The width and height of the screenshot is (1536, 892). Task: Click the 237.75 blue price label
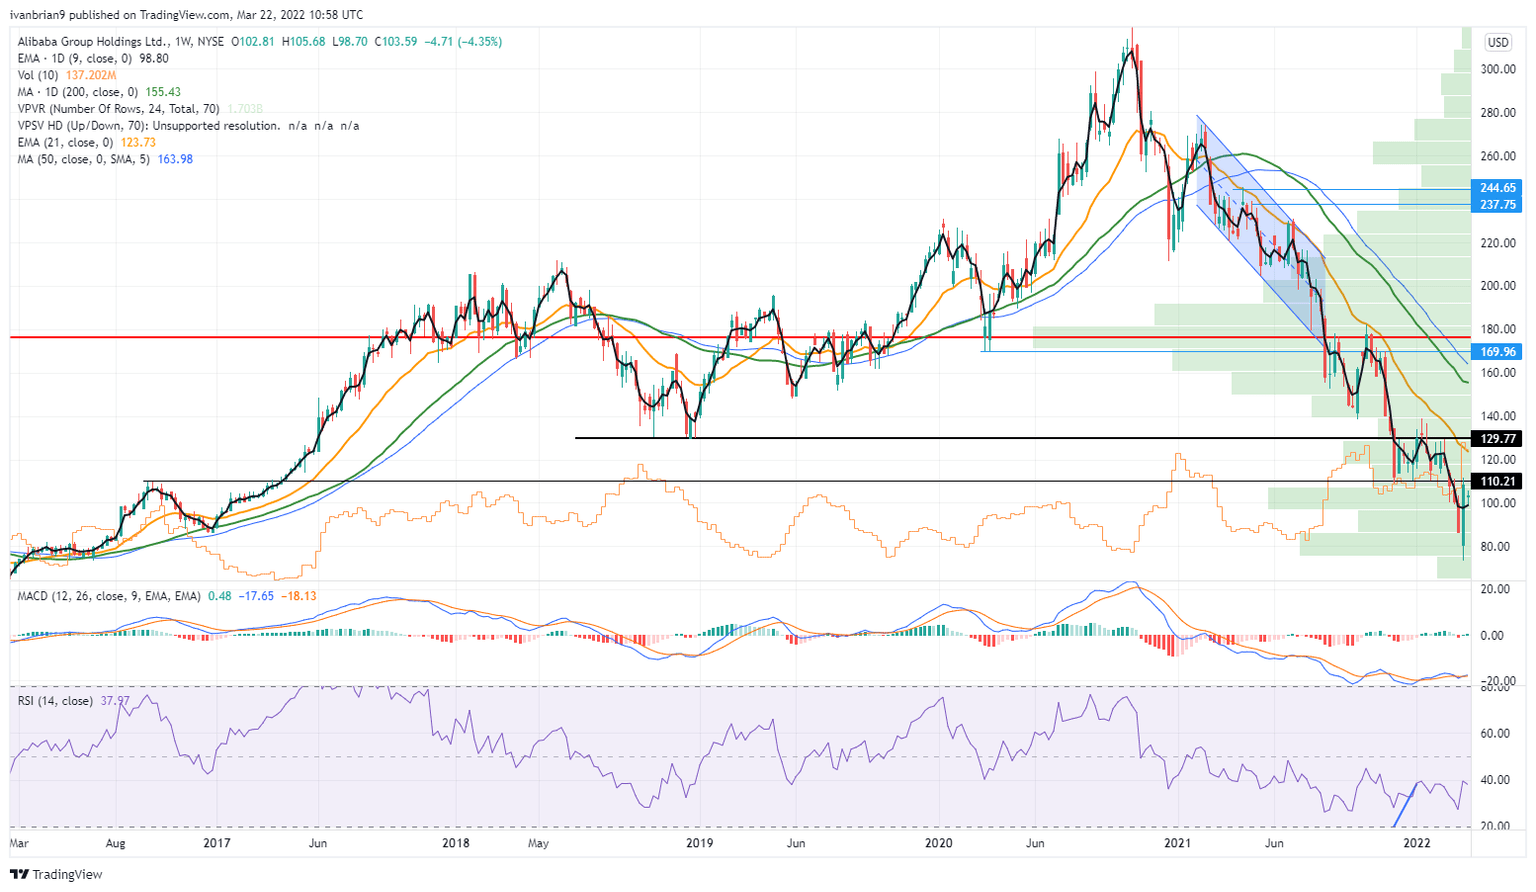pyautogui.click(x=1498, y=204)
